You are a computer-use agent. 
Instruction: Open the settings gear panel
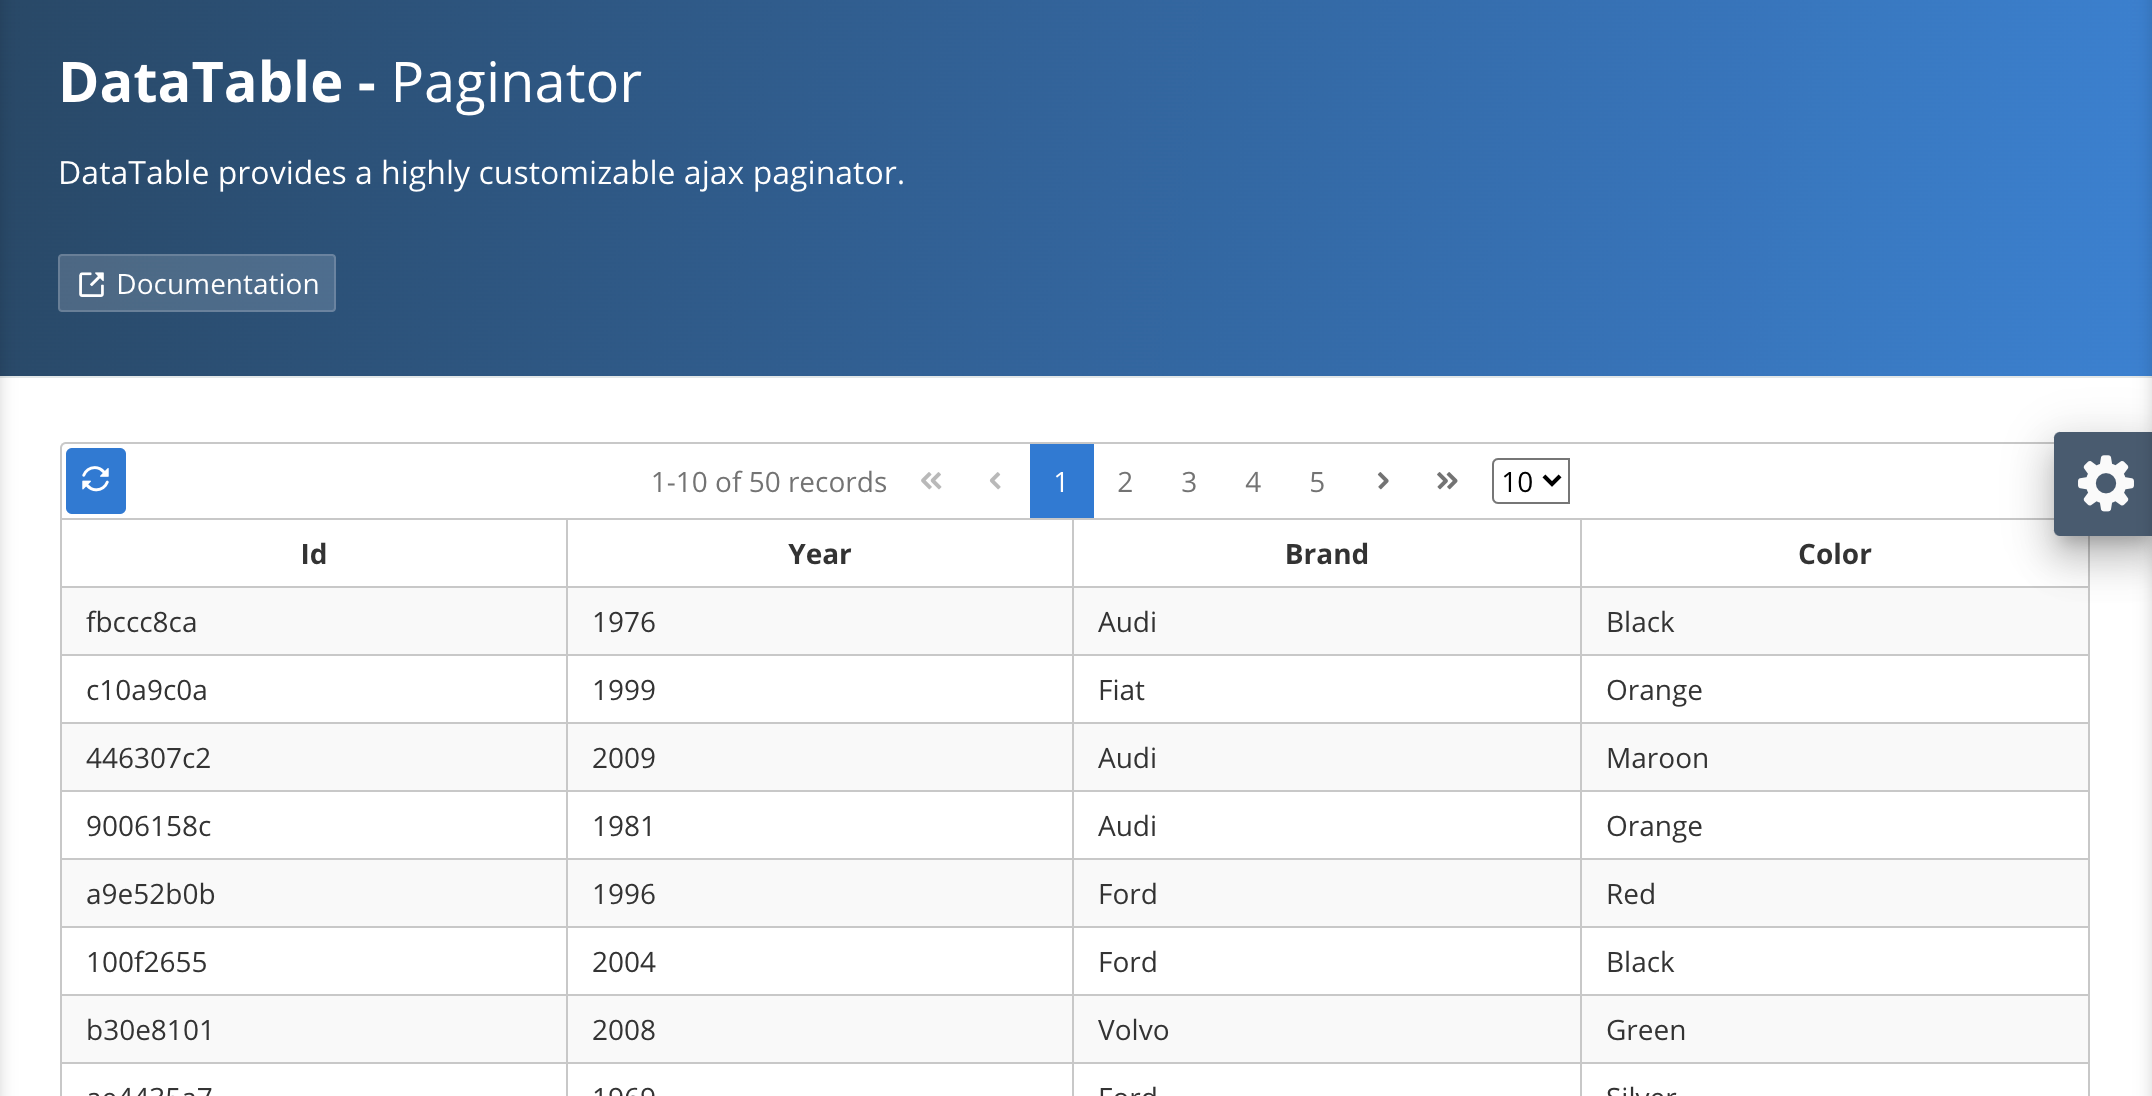[2103, 484]
